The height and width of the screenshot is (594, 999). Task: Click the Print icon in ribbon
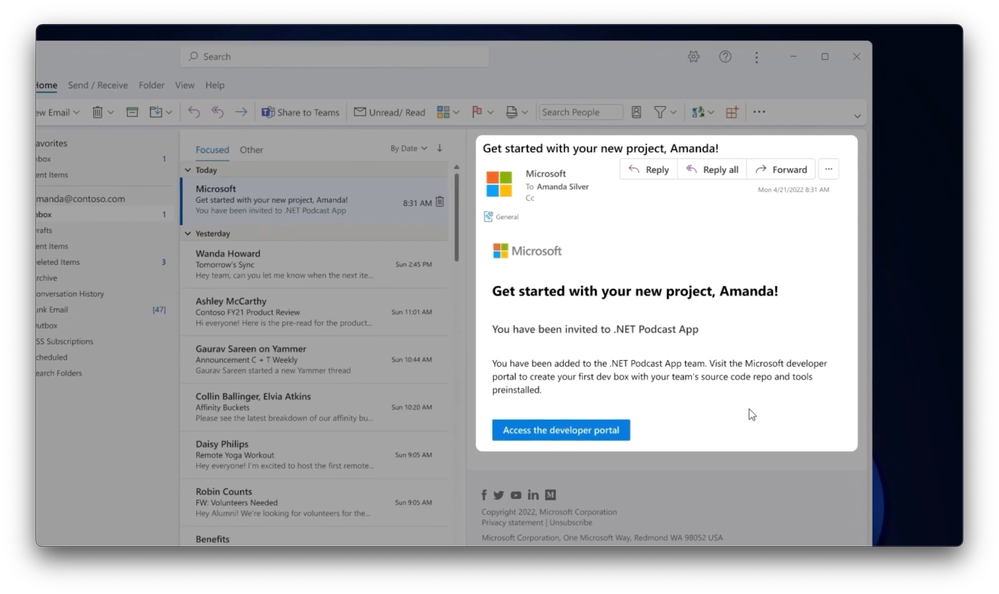coord(511,112)
